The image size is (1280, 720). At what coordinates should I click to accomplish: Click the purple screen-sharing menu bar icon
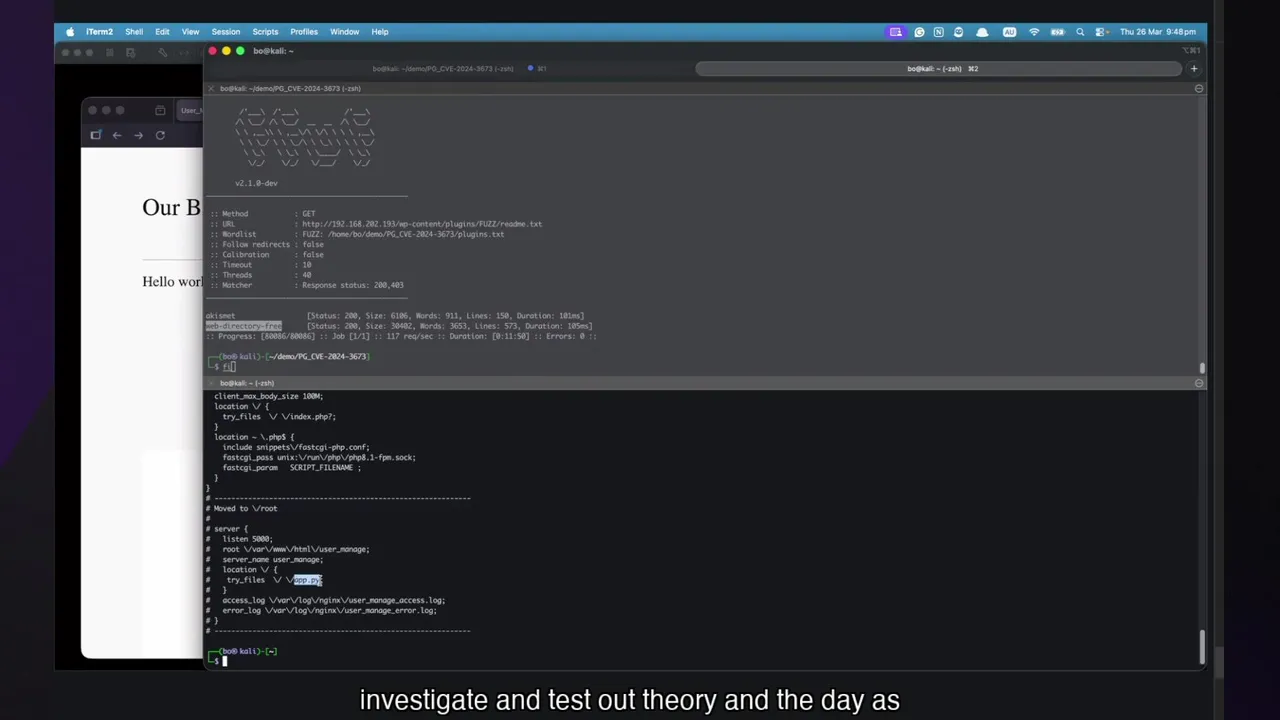pyautogui.click(x=896, y=32)
